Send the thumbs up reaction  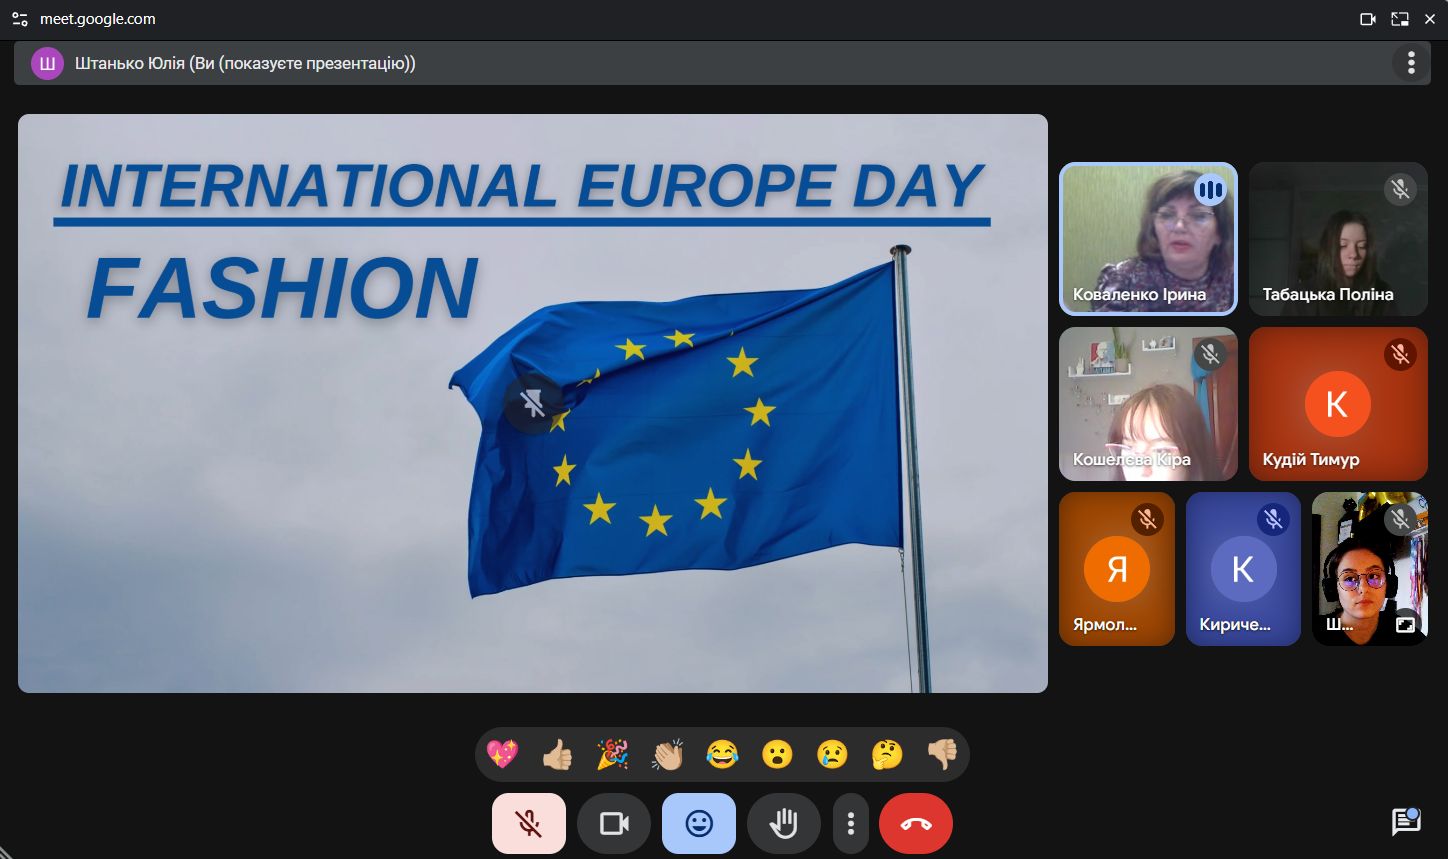click(557, 754)
